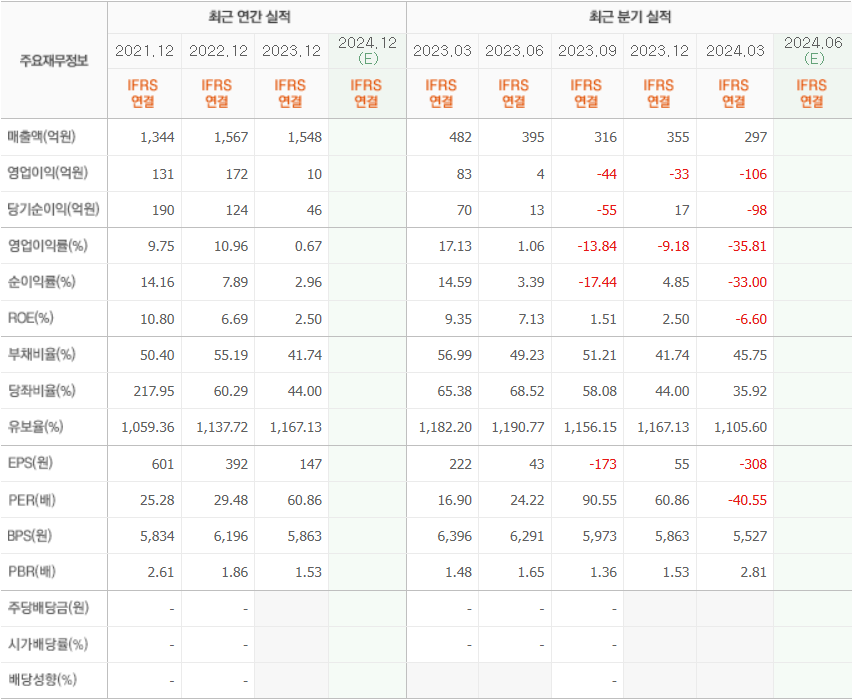The width and height of the screenshot is (853, 700).
Task: Click red net income value -55
Action: click(607, 210)
